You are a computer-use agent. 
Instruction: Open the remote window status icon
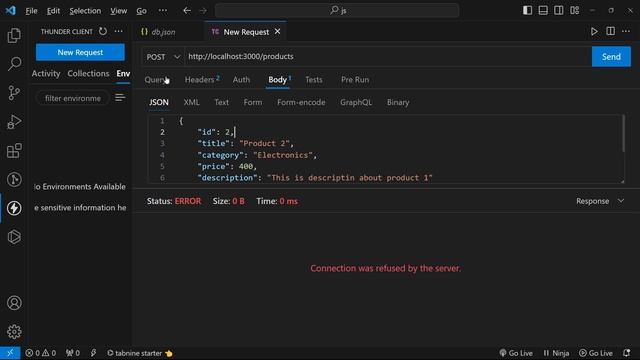(x=10, y=353)
